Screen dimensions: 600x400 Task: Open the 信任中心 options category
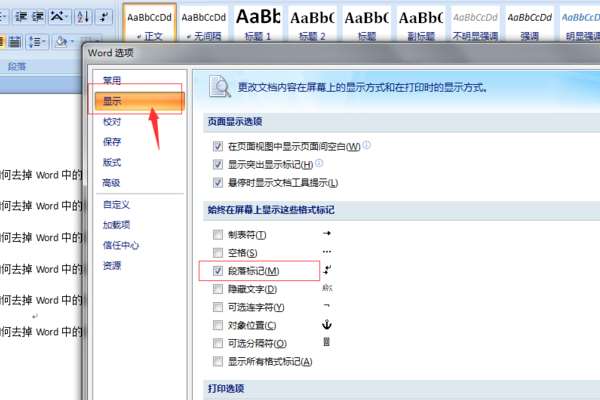click(x=121, y=245)
